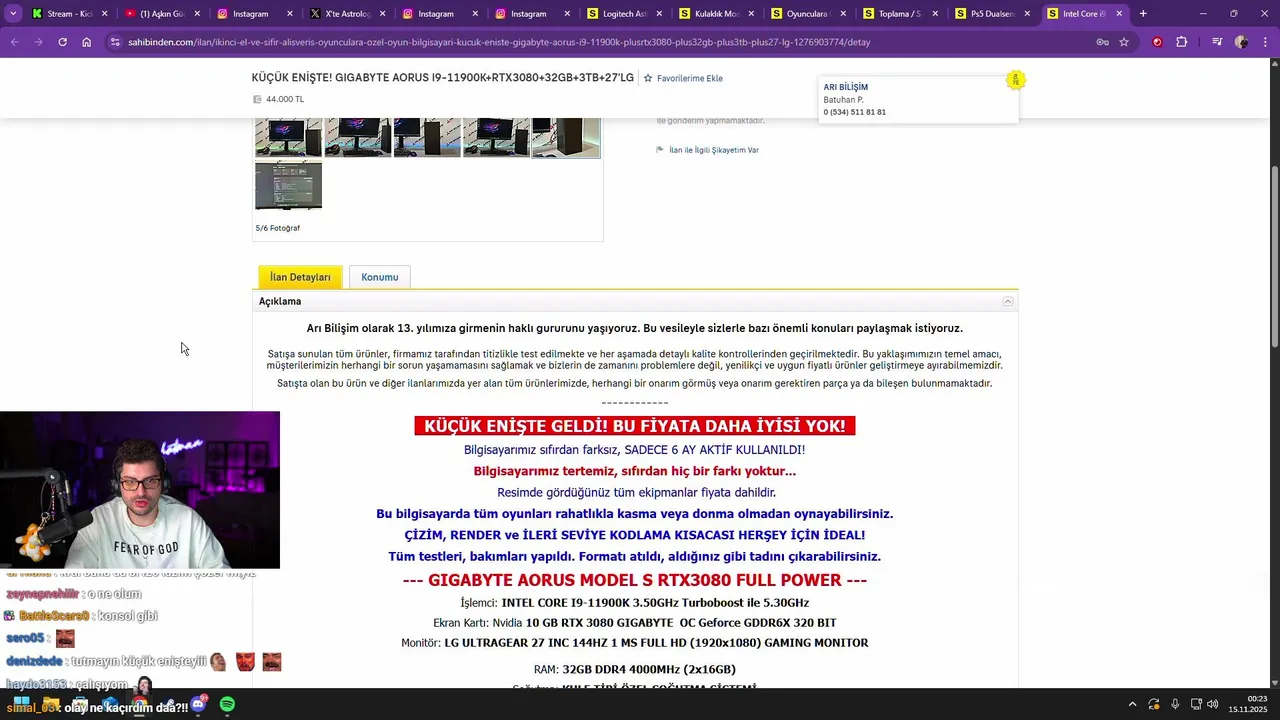This screenshot has width=1280, height=720.
Task: Select the İlan Detayları tab
Action: tap(300, 277)
